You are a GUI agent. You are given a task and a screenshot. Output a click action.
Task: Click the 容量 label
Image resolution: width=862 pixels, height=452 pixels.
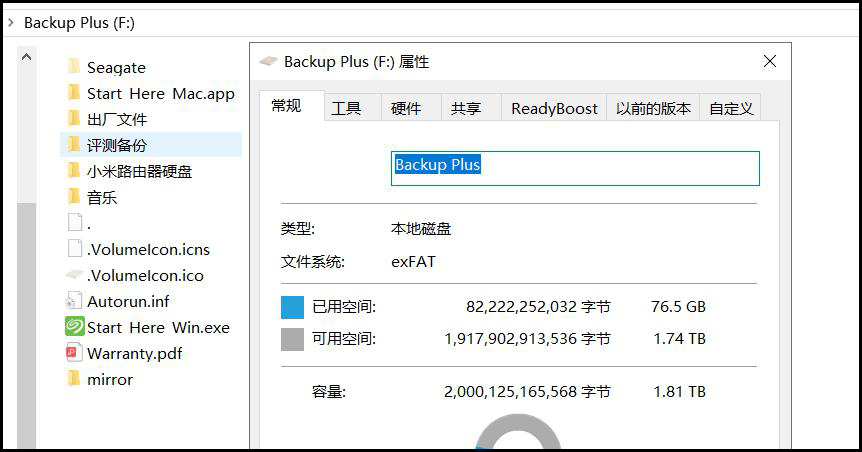pyautogui.click(x=329, y=392)
